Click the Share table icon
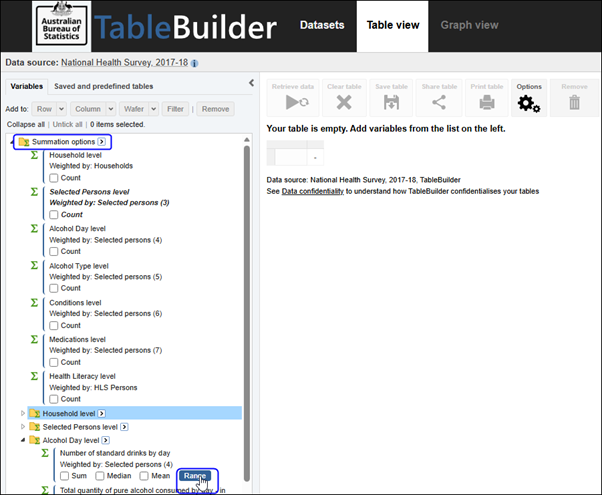Screen dimensions: 602x495 point(439,102)
